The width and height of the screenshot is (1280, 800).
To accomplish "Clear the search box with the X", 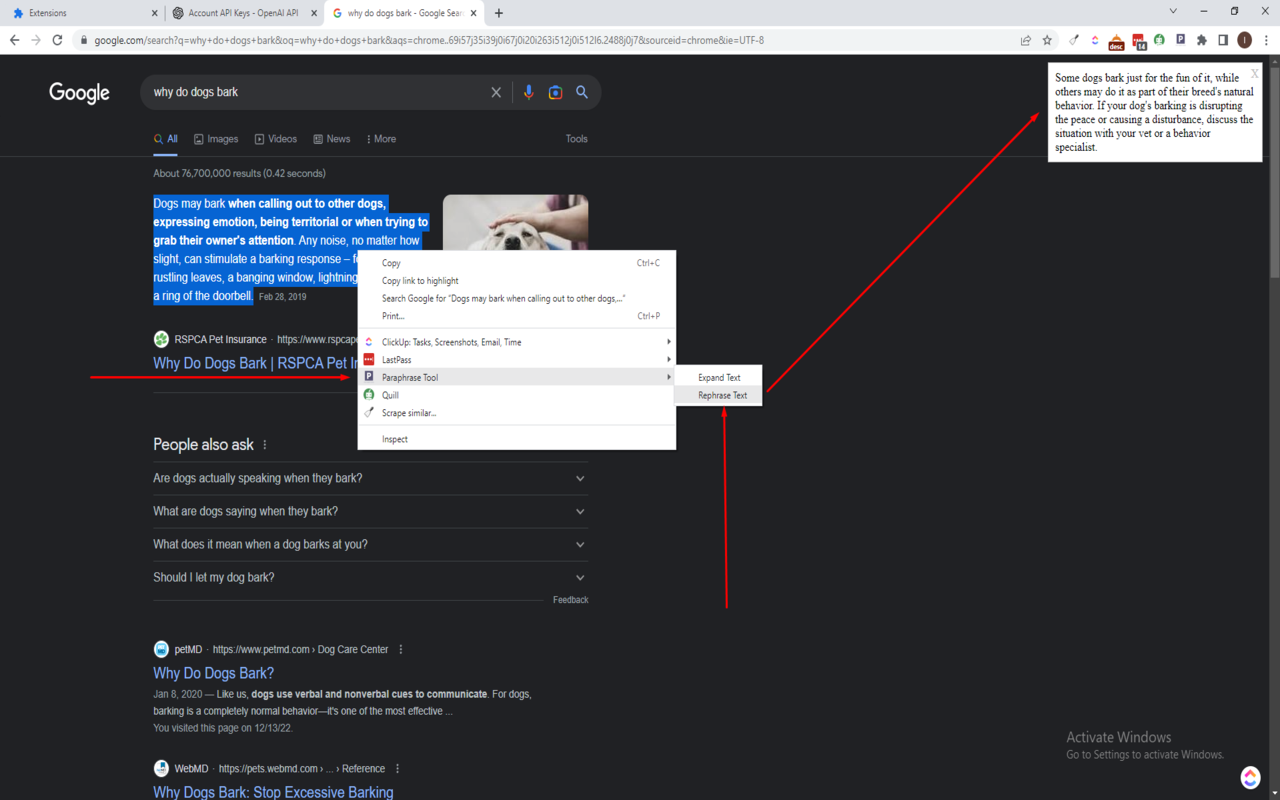I will tap(496, 92).
